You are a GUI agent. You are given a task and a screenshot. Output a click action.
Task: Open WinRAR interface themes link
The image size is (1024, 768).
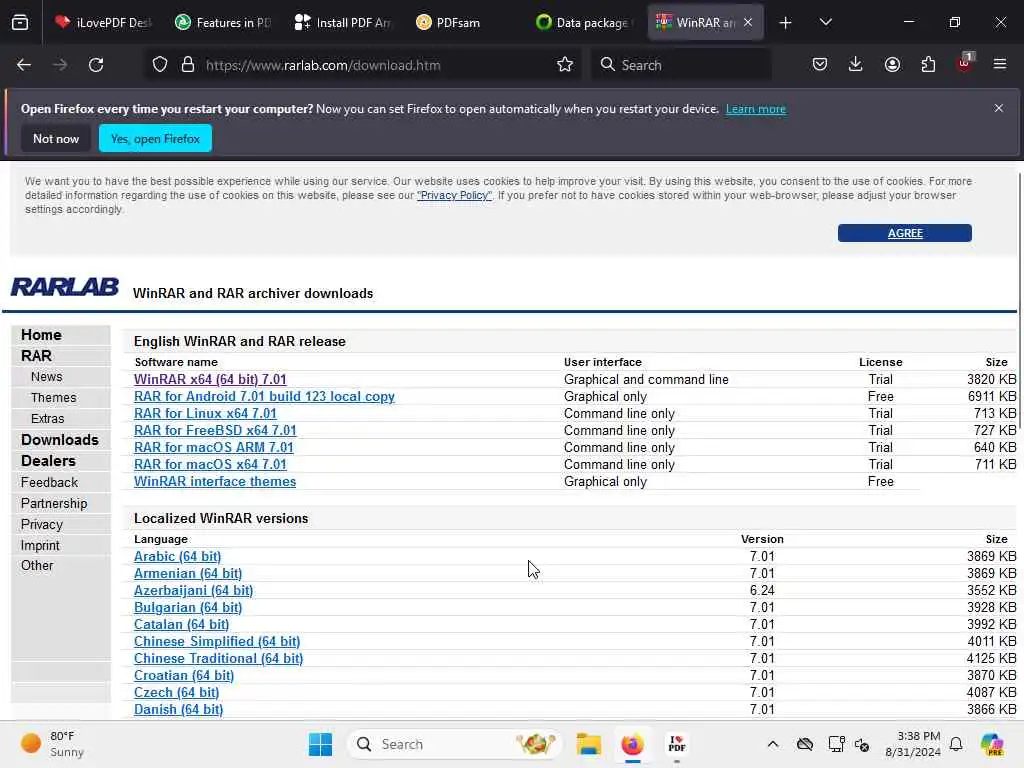tap(215, 481)
